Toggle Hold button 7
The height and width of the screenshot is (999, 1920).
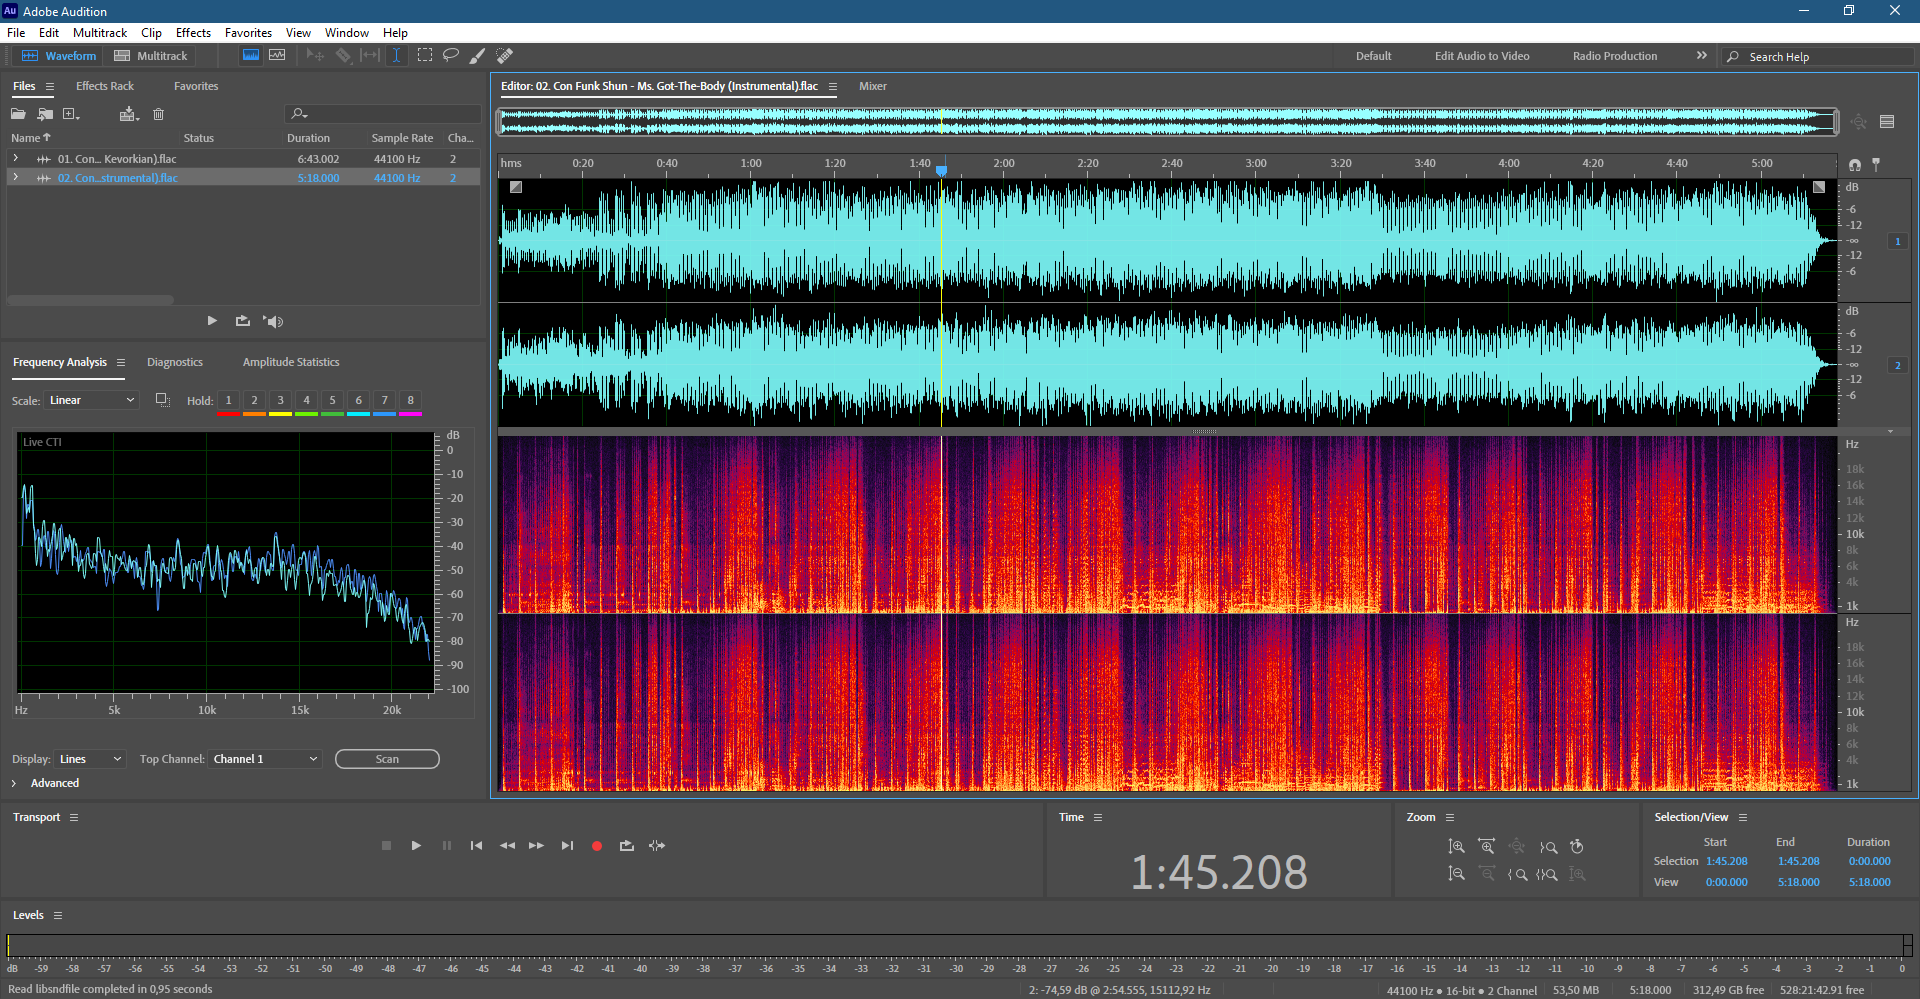[x=384, y=401]
